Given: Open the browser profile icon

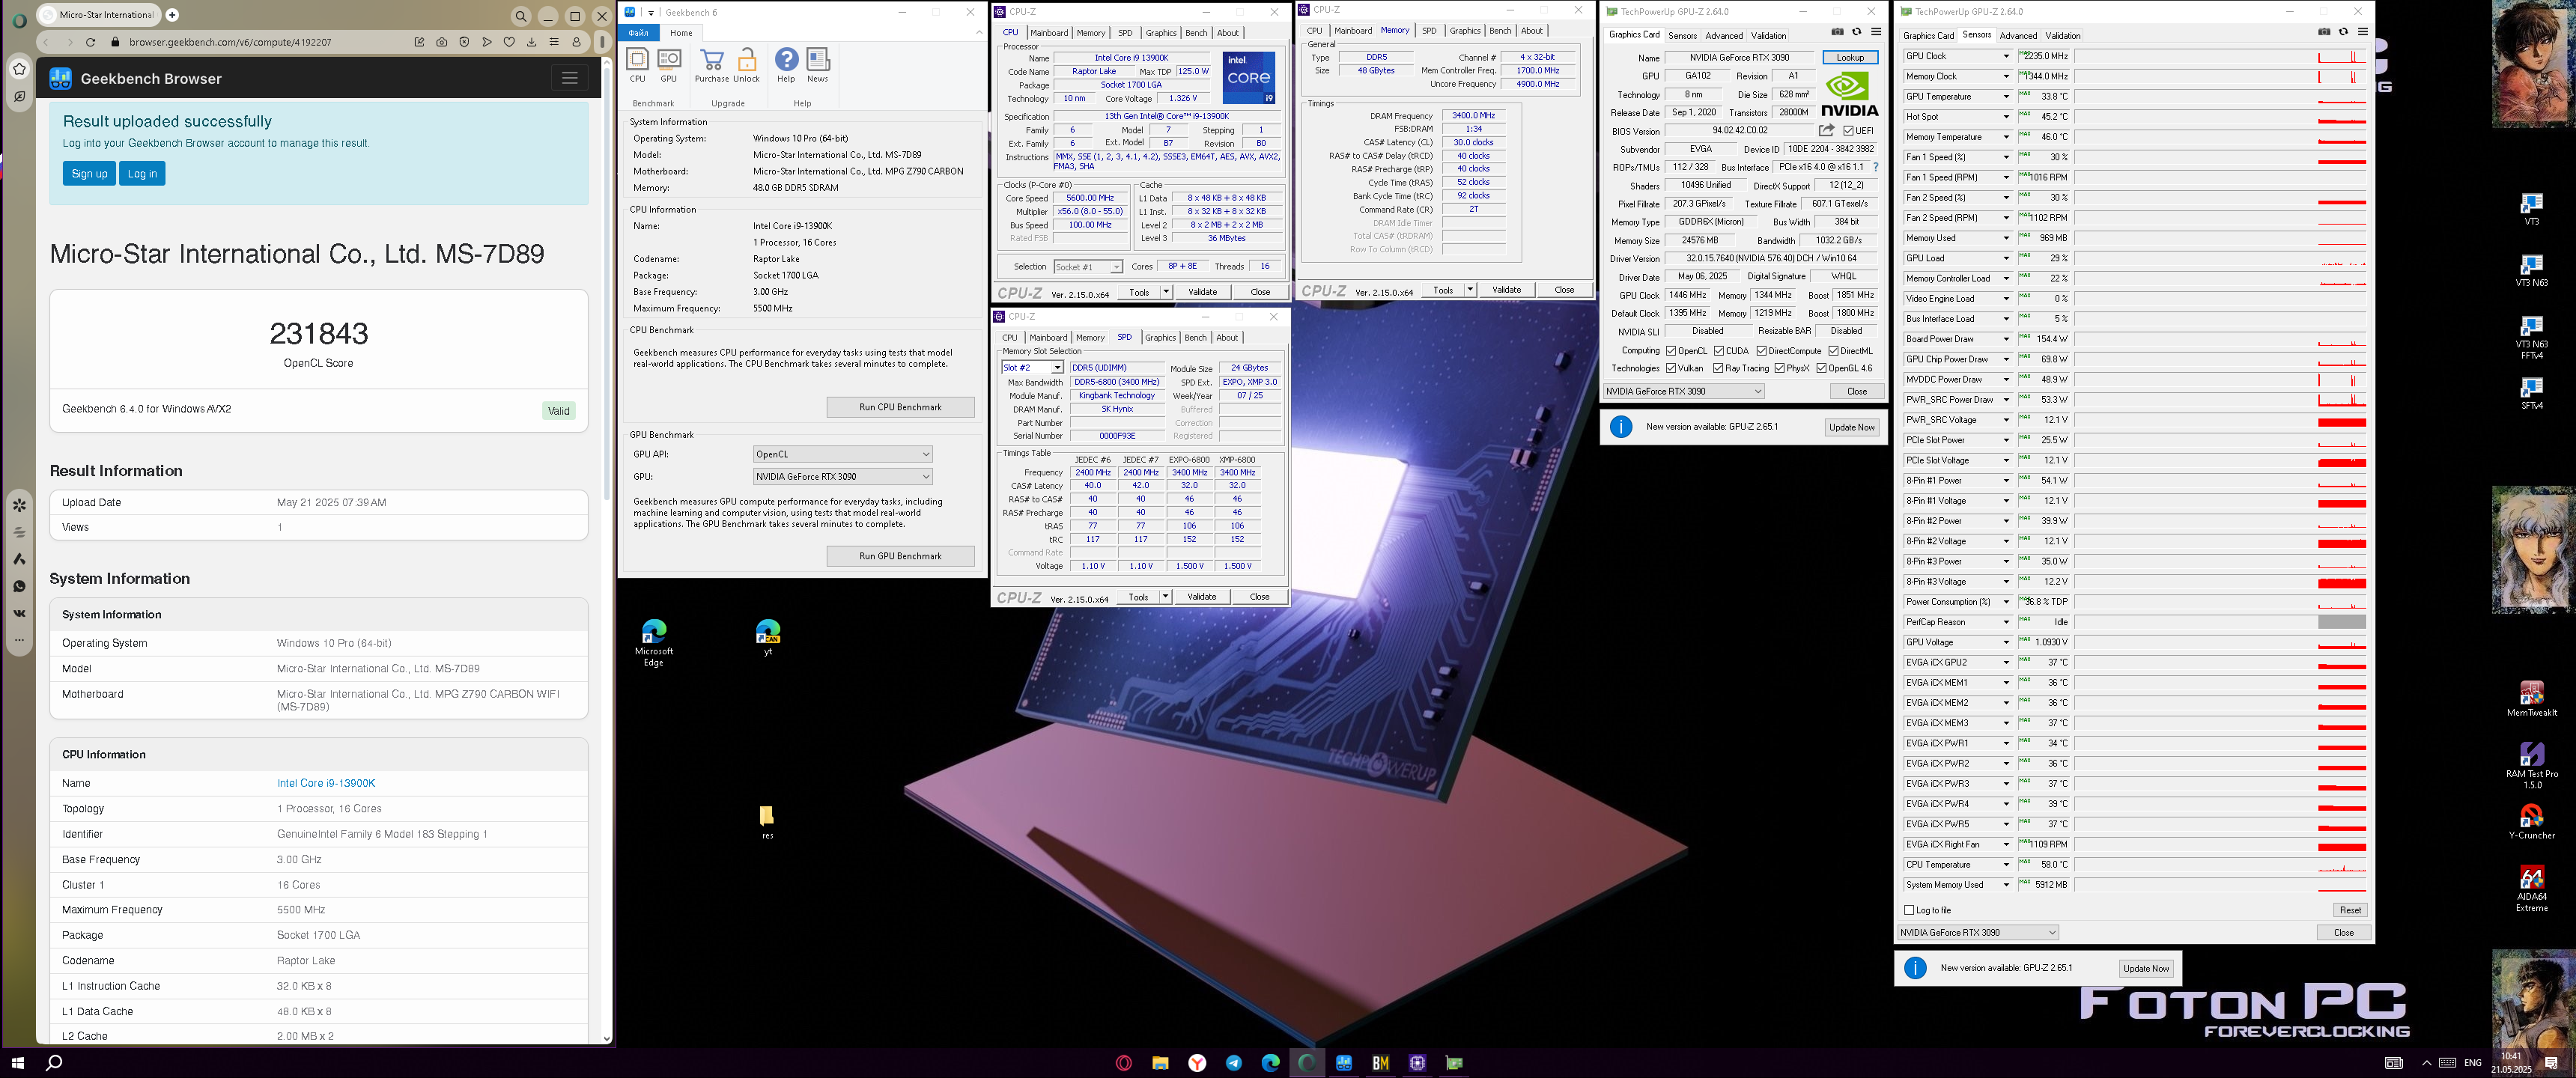Looking at the screenshot, I should pos(576,42).
